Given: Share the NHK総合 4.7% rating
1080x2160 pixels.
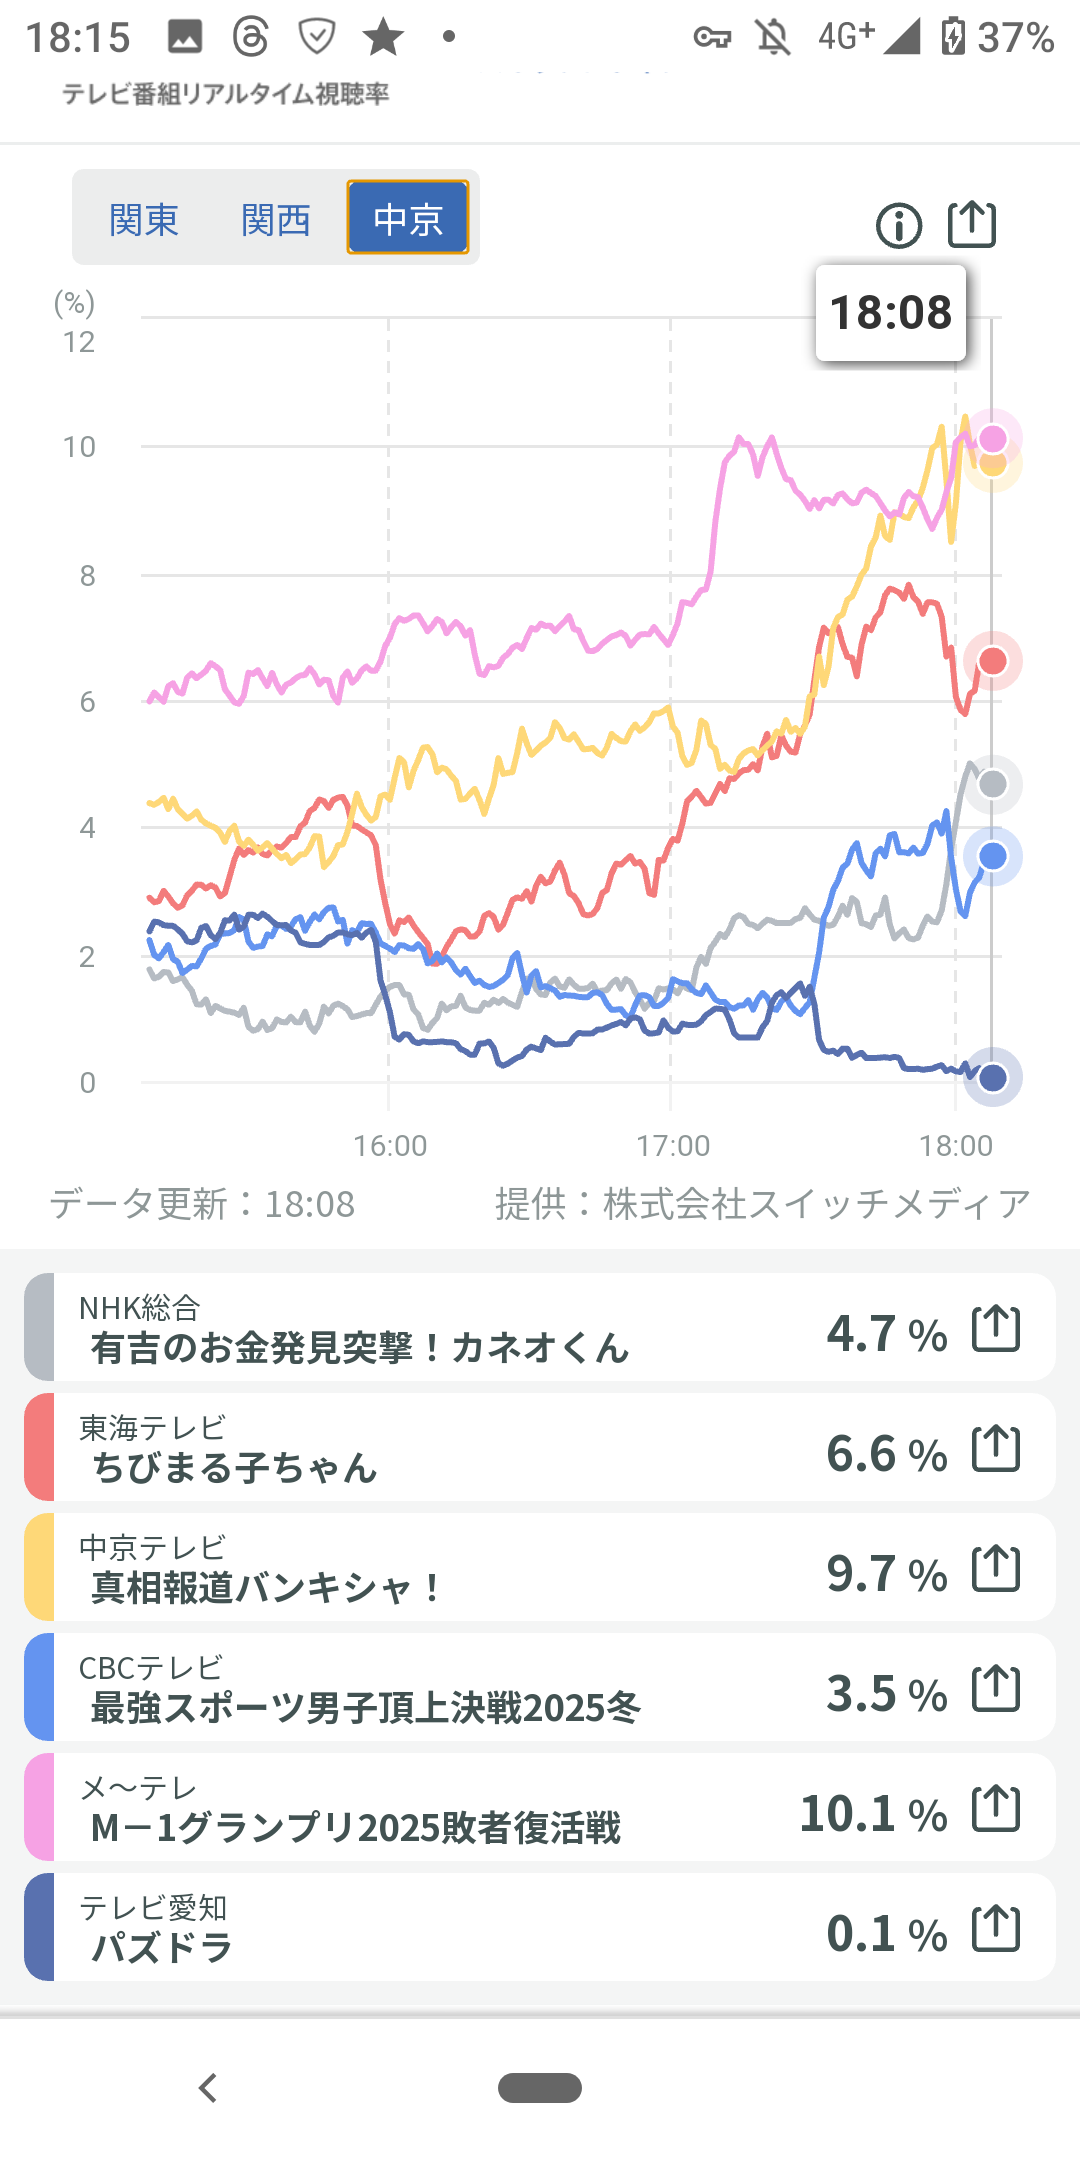Looking at the screenshot, I should [996, 1329].
